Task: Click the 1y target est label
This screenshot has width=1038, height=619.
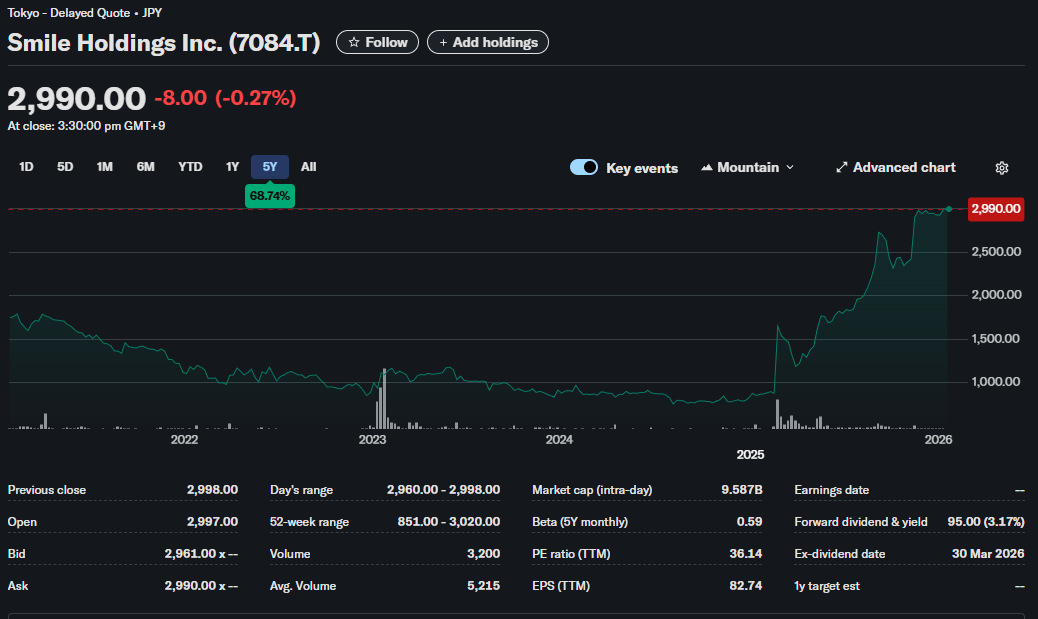Action: click(x=827, y=586)
